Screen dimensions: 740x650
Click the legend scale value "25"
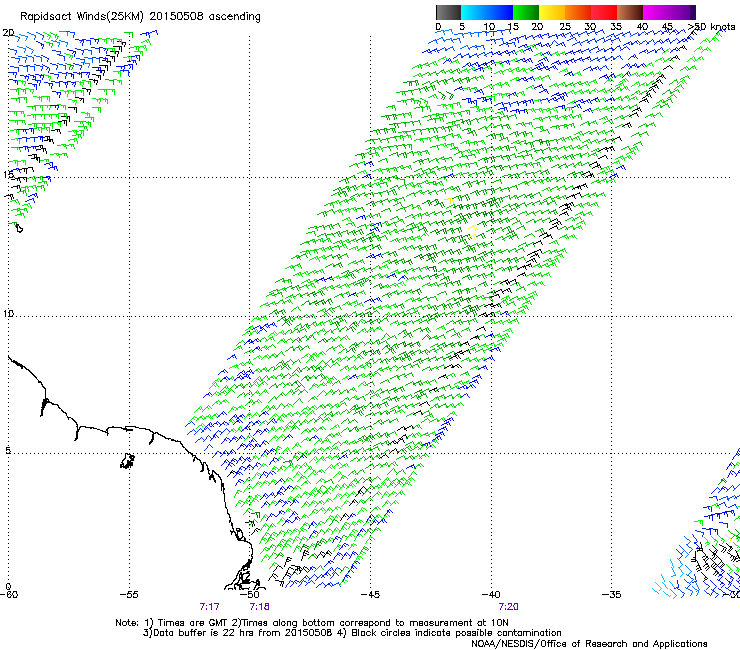pos(565,27)
